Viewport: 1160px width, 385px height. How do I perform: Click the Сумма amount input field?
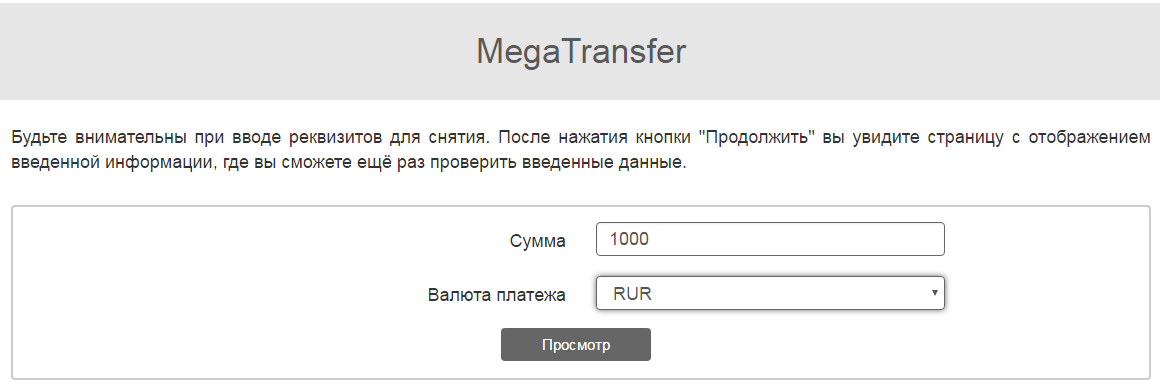coord(770,239)
